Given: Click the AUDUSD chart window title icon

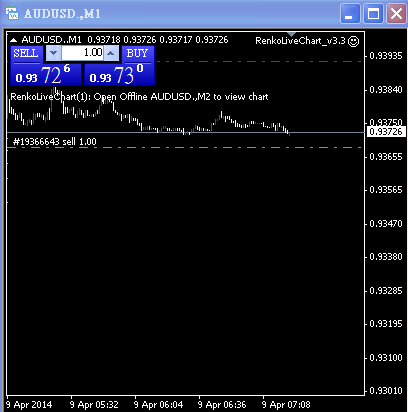Looking at the screenshot, I should (12, 14).
